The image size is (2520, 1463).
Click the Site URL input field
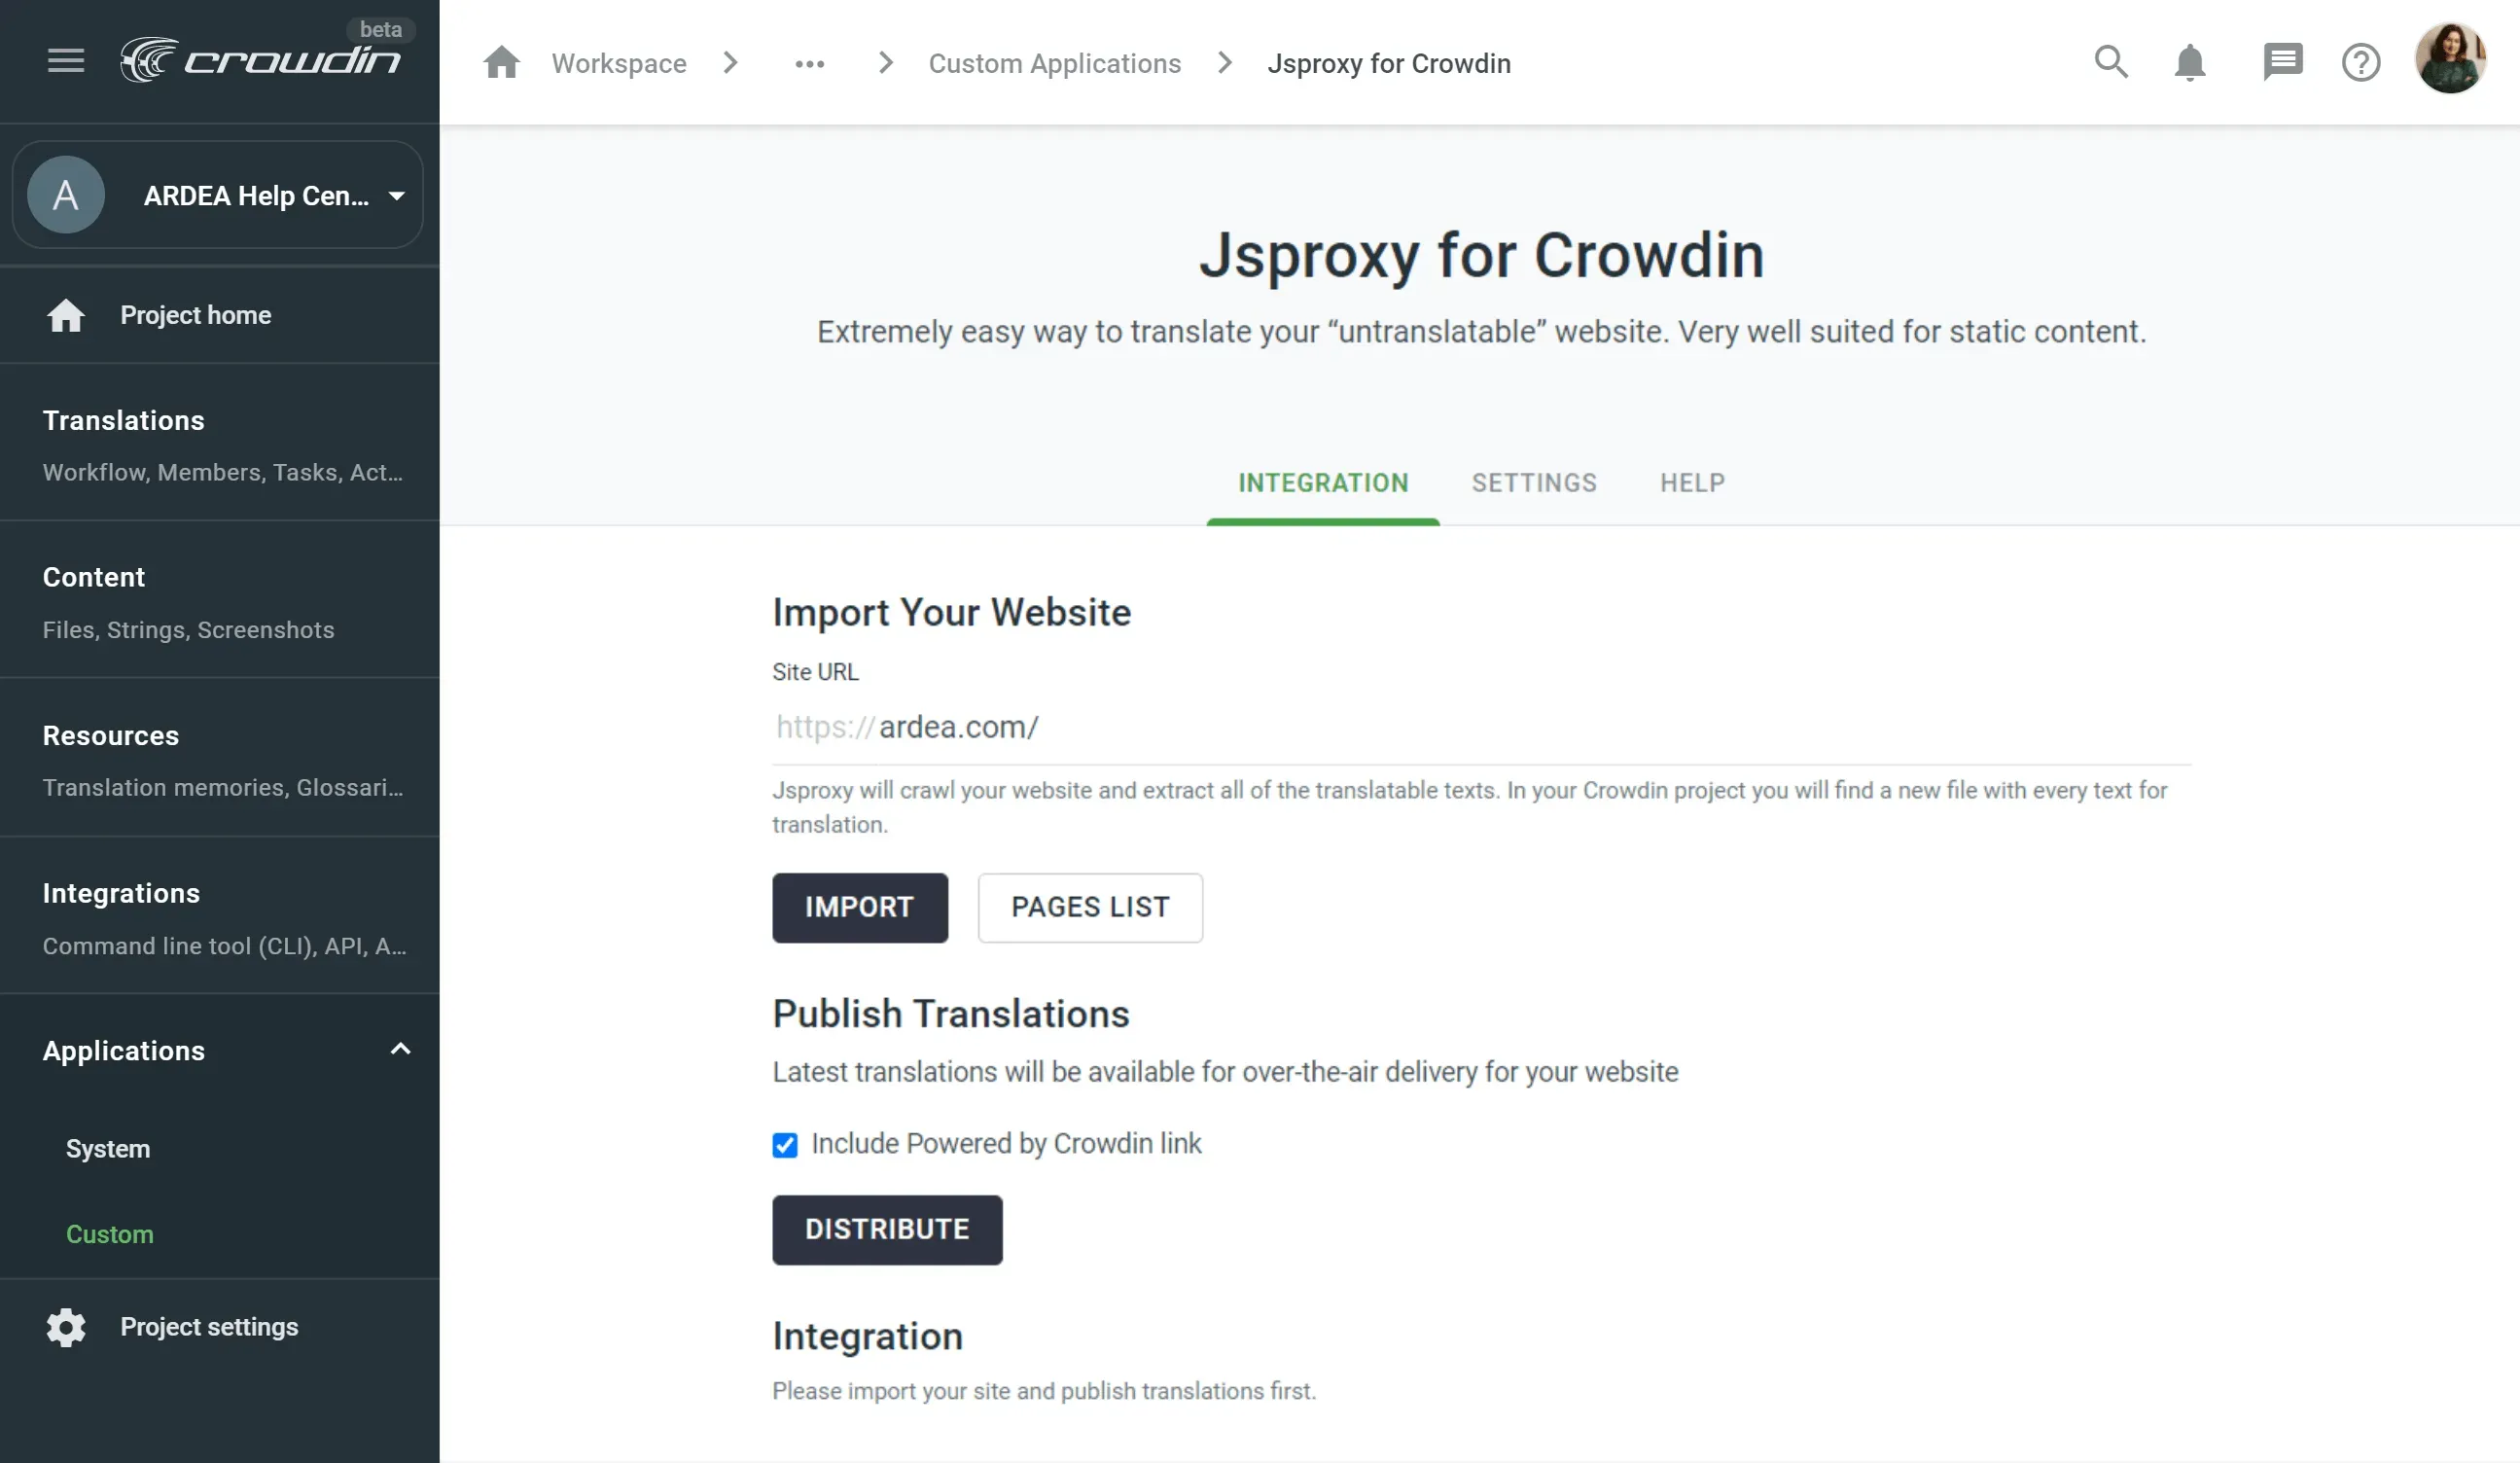[x=1482, y=728]
